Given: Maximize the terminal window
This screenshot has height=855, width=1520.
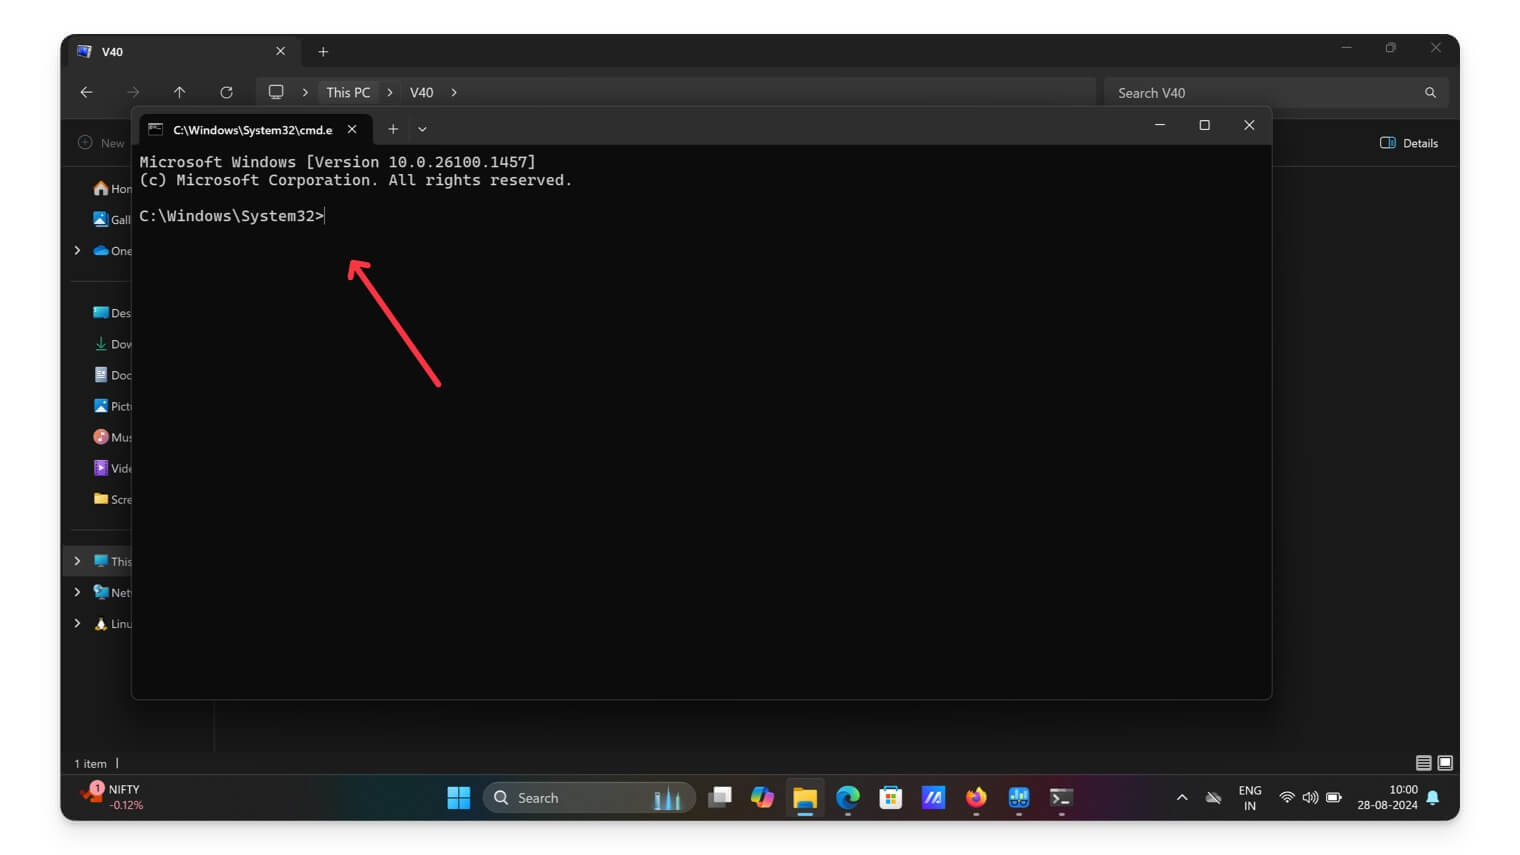Looking at the screenshot, I should click(1205, 125).
